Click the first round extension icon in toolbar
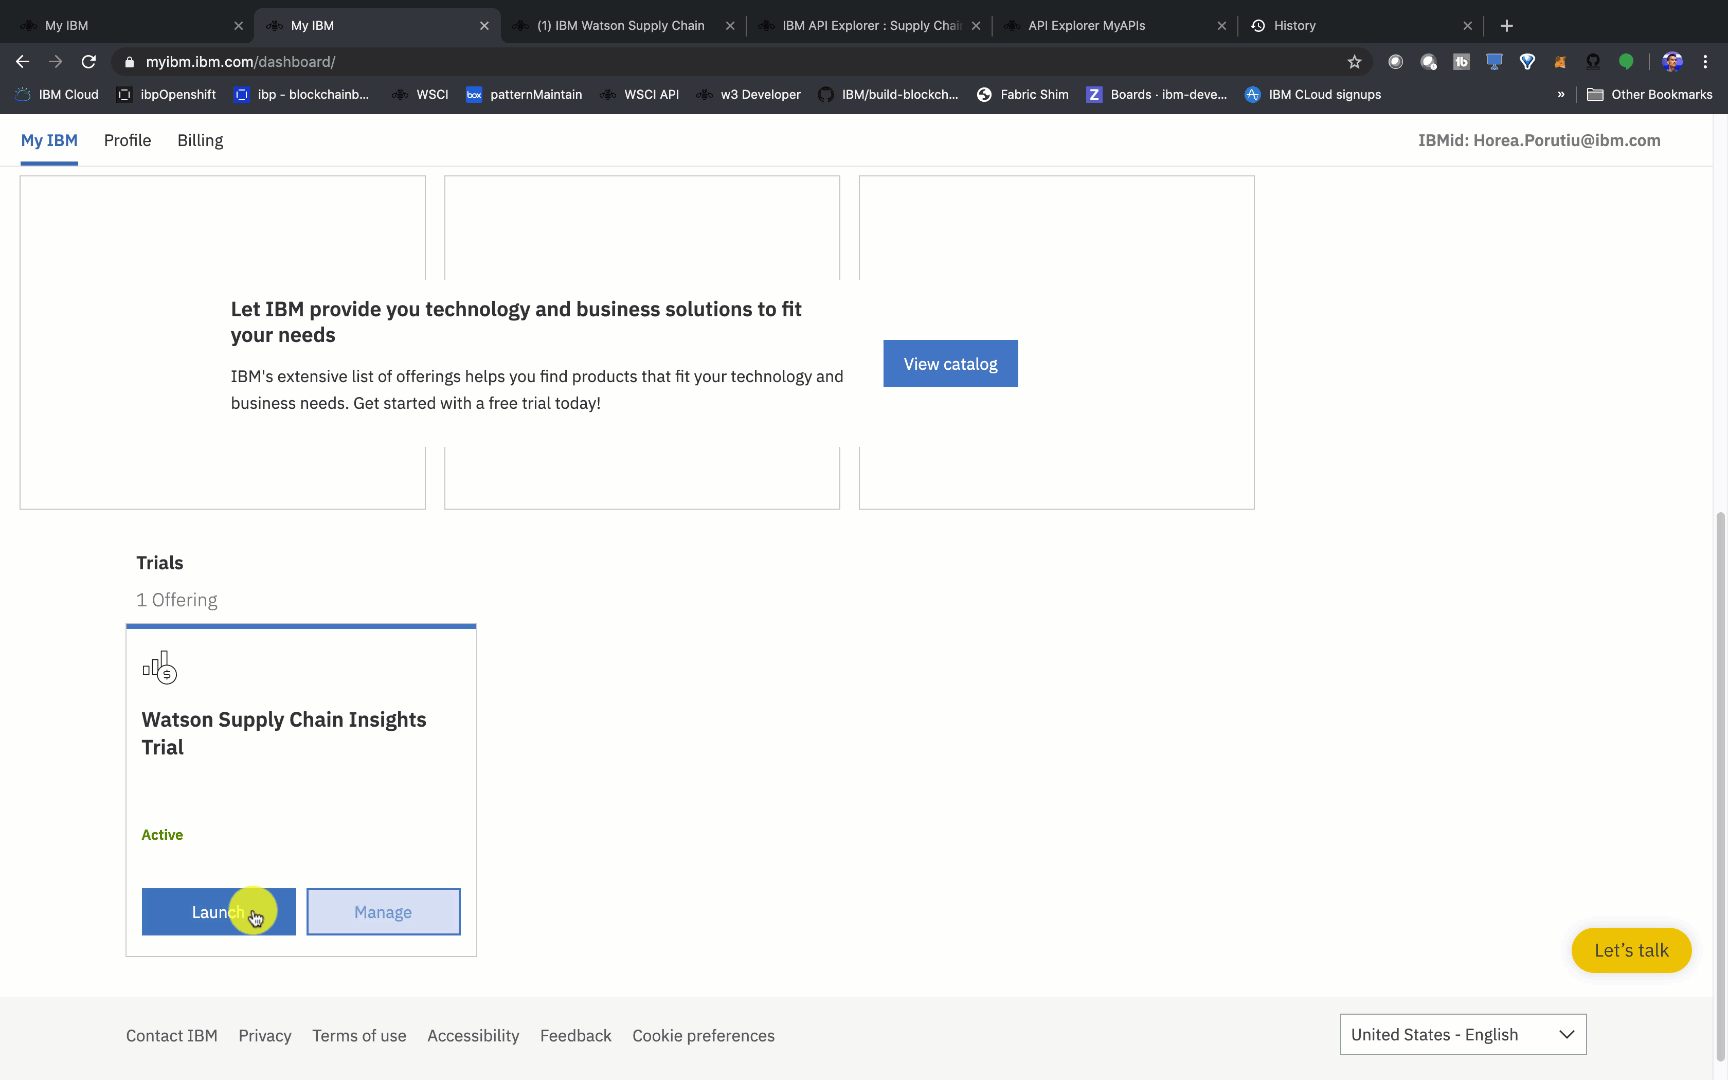Image resolution: width=1728 pixels, height=1080 pixels. [1396, 62]
